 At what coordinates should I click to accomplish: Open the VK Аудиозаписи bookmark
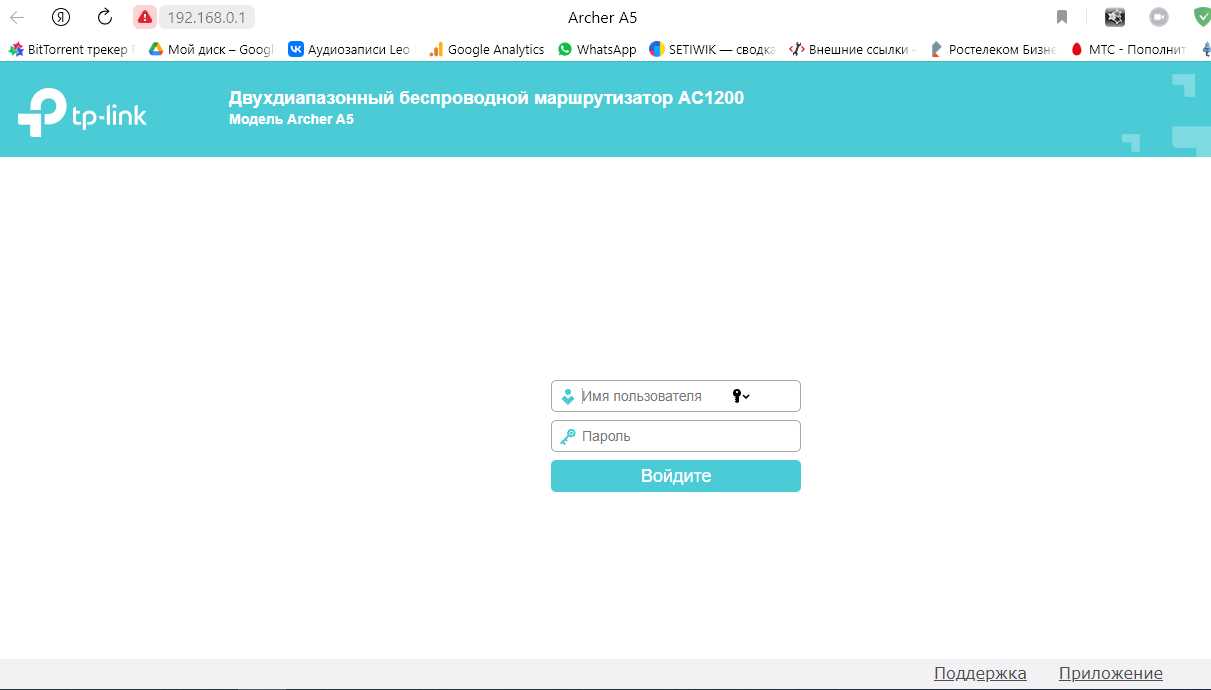click(x=349, y=49)
